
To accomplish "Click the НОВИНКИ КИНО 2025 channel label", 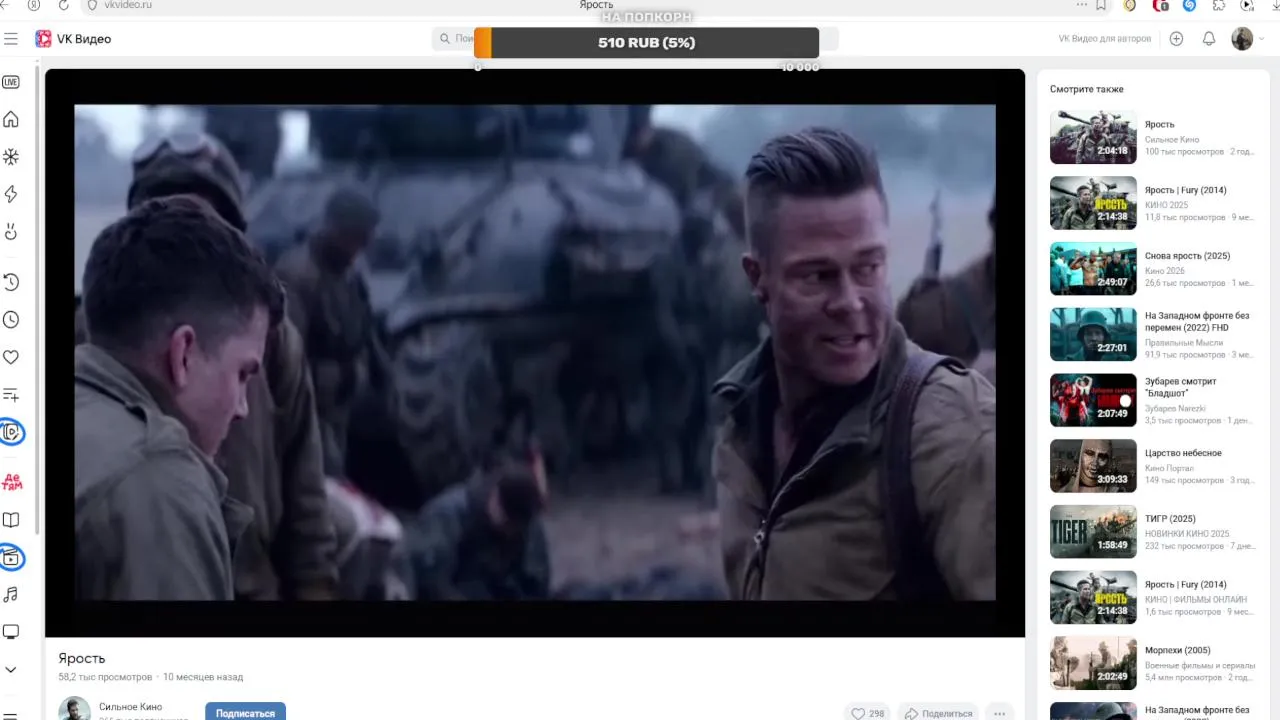I will coord(1187,534).
